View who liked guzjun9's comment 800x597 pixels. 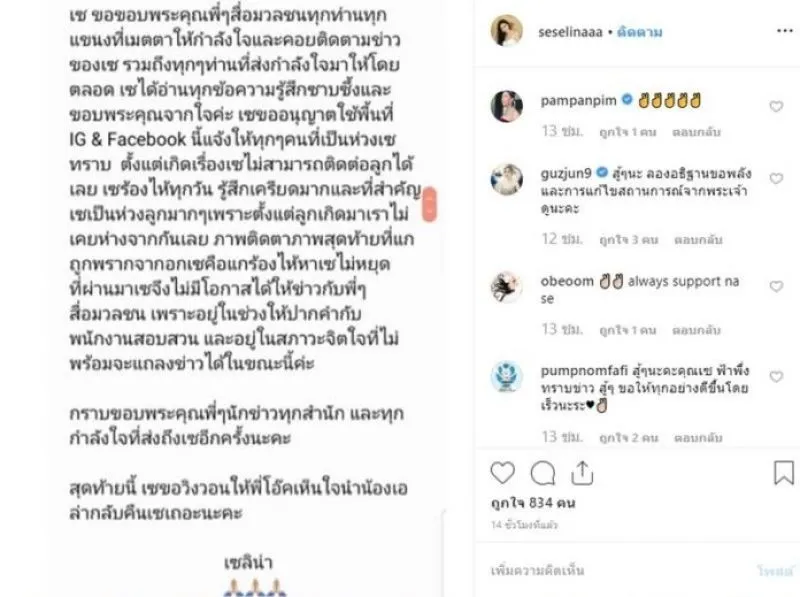(629, 240)
